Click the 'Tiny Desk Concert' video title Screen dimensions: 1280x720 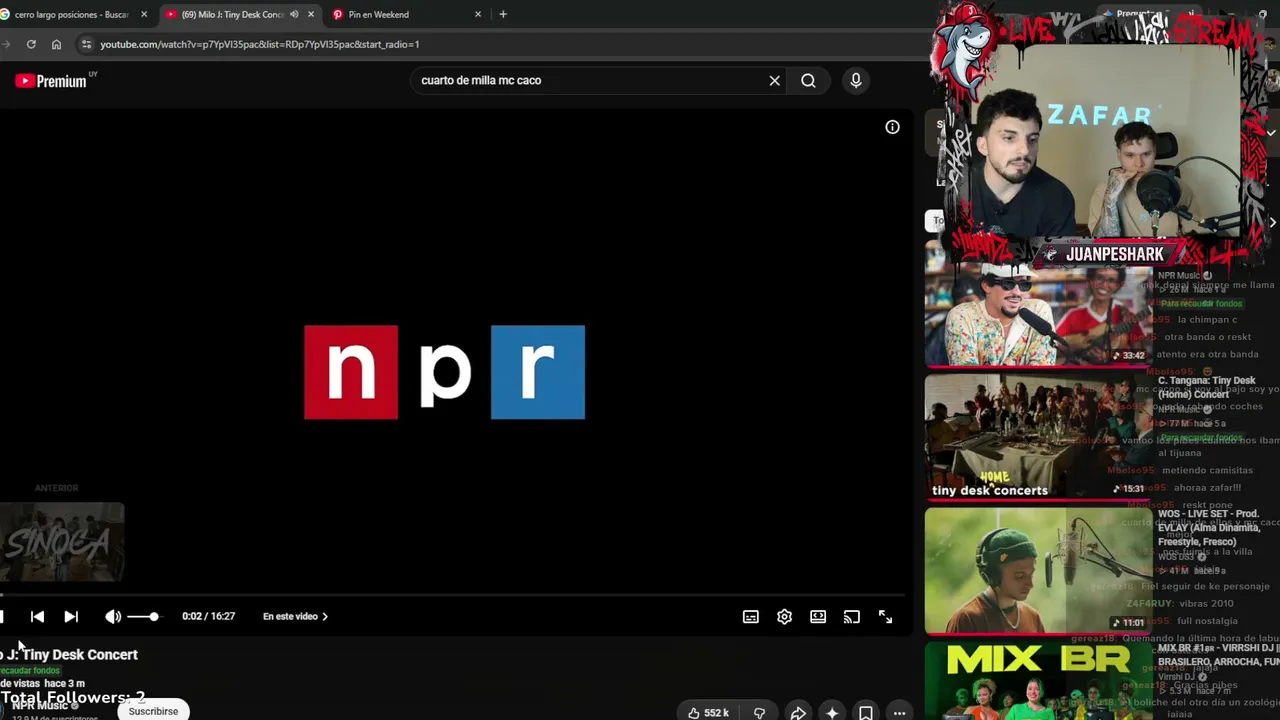point(69,655)
